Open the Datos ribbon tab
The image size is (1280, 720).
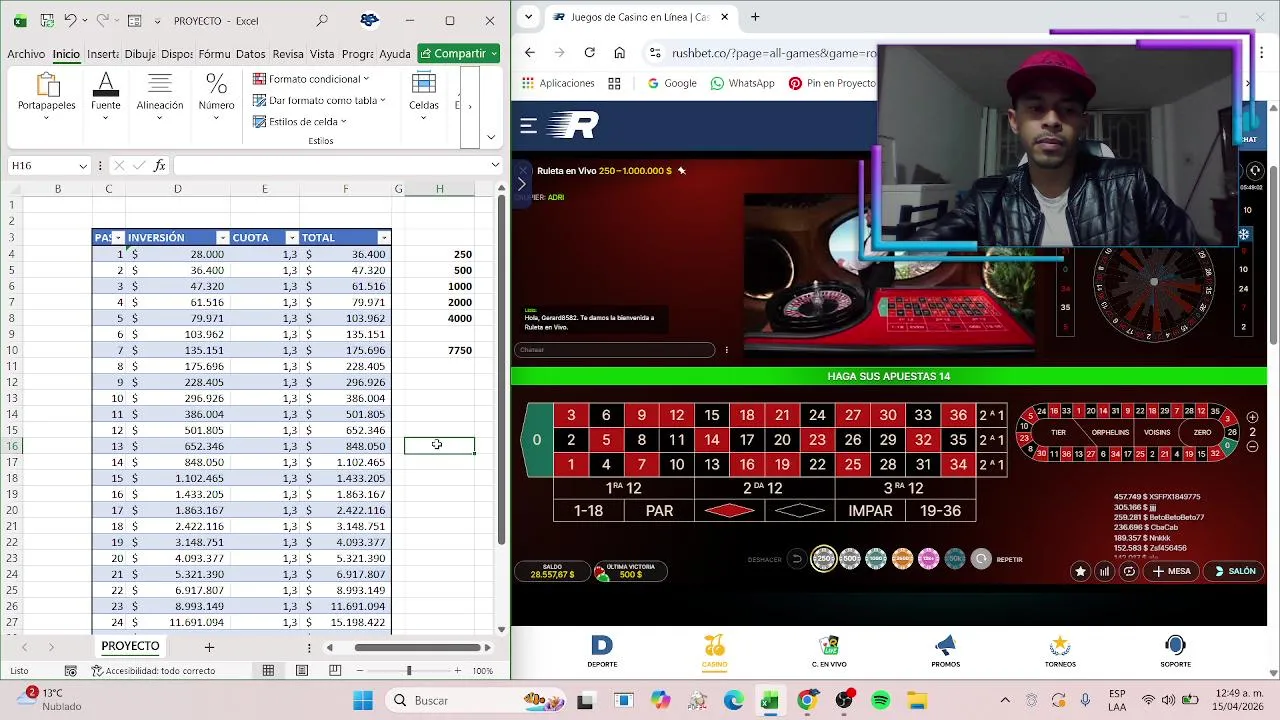(250, 54)
